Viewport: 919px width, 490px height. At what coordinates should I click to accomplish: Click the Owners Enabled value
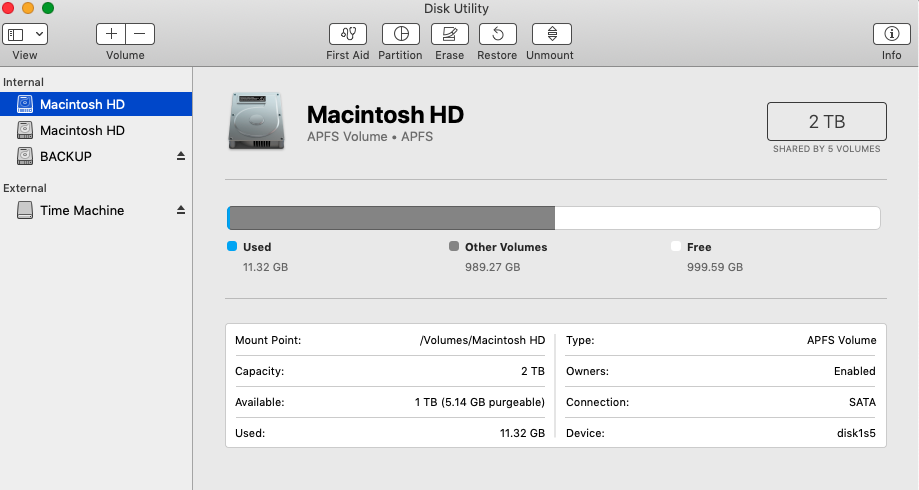coord(855,371)
